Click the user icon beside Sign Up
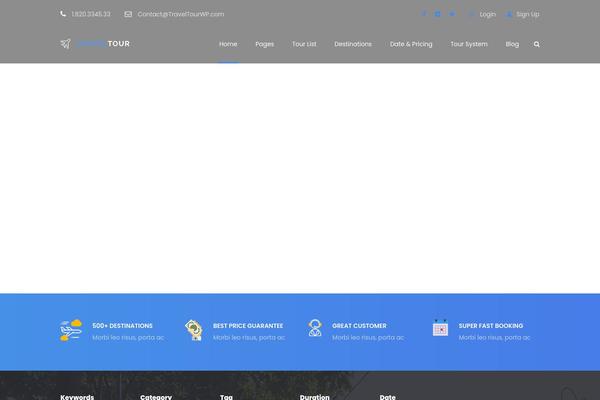Image resolution: width=600 pixels, height=400 pixels. [x=509, y=14]
